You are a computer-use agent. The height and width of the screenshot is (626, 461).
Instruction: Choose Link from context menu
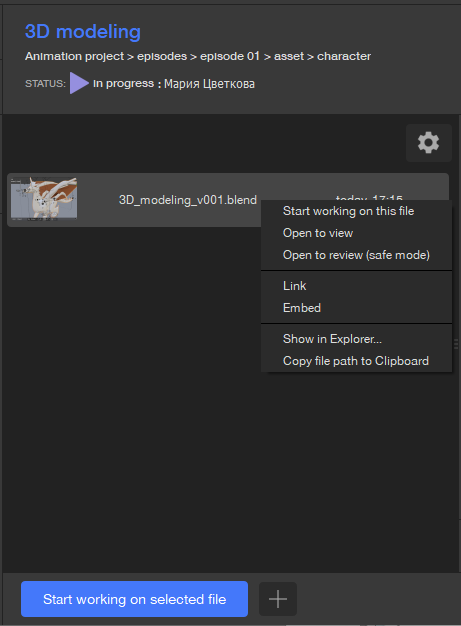[295, 286]
